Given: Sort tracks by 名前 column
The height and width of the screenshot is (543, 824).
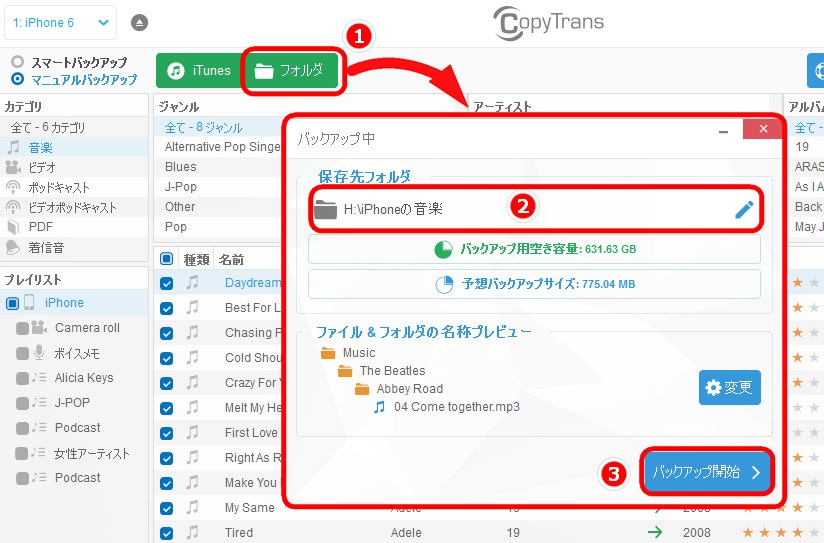Looking at the screenshot, I should (231, 259).
